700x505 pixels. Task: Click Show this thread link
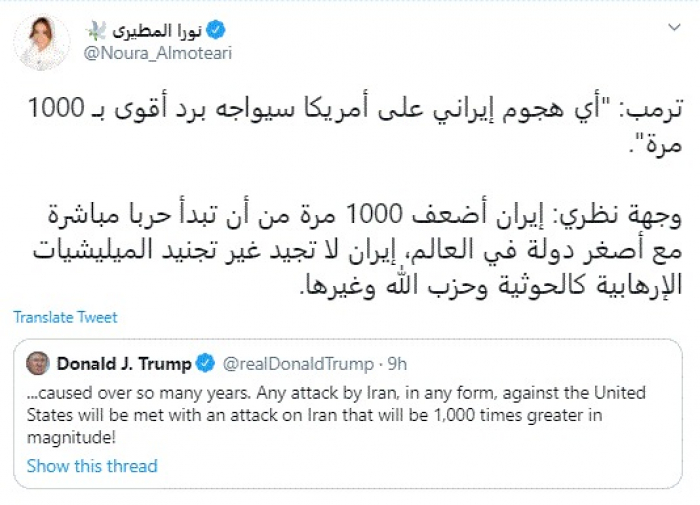pos(92,465)
